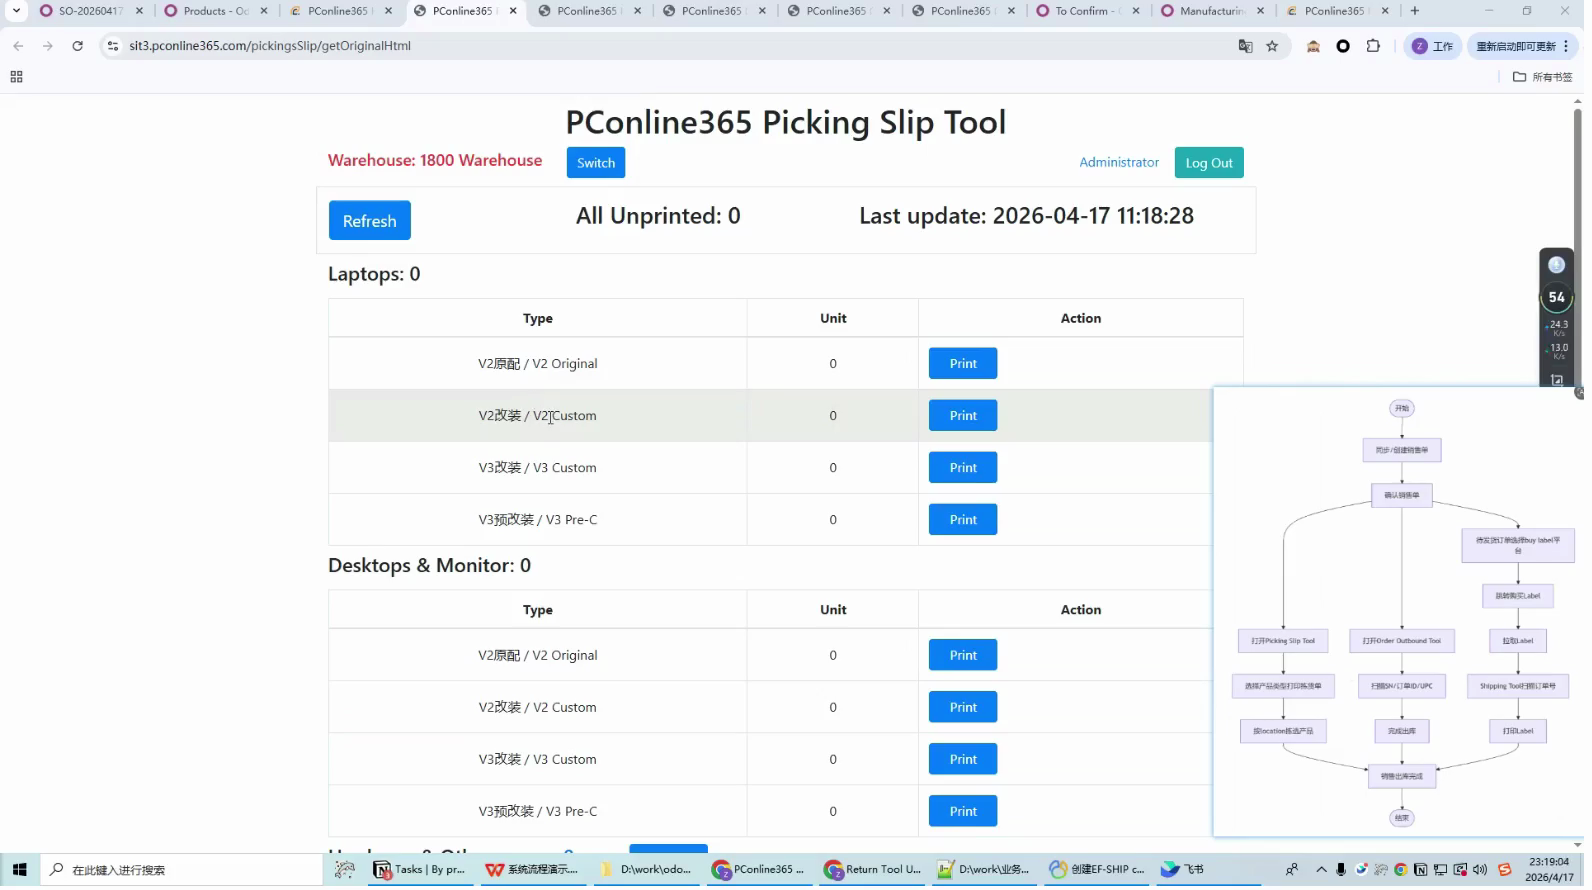Open the new tab plus button
Screen dimensions: 1592x890
(1414, 11)
